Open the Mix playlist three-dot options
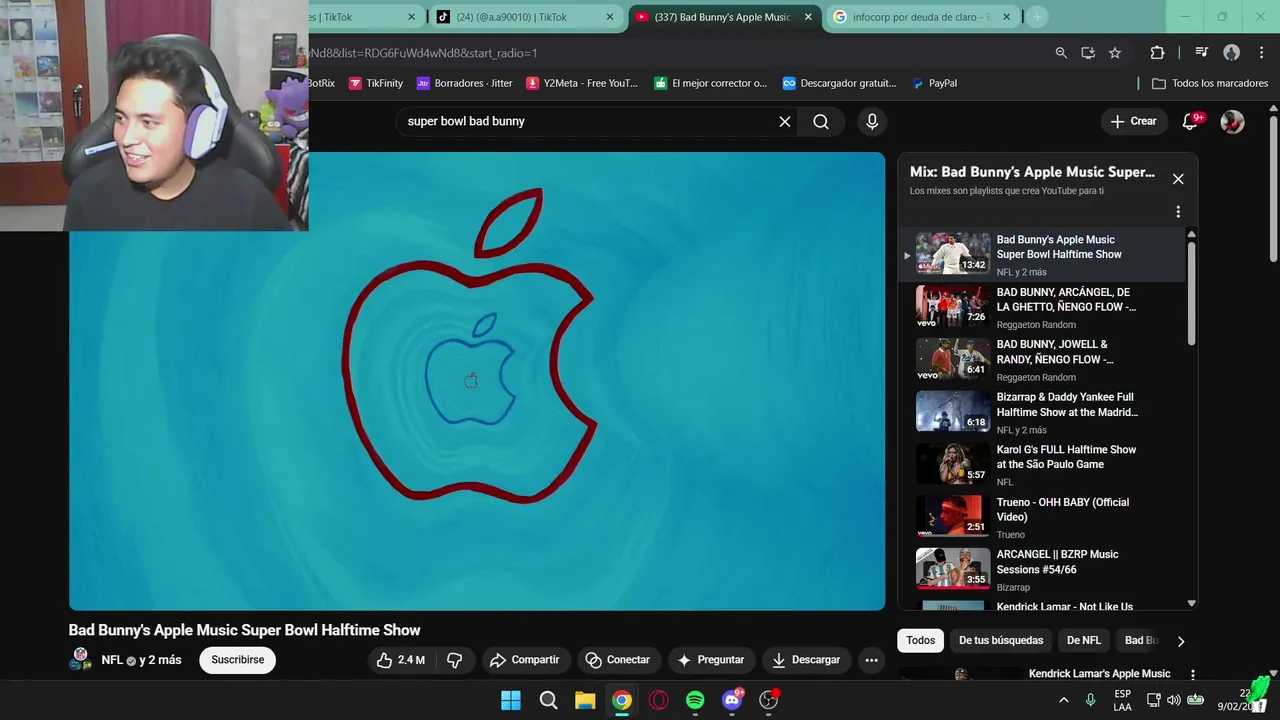This screenshot has width=1280, height=720. tap(1178, 212)
